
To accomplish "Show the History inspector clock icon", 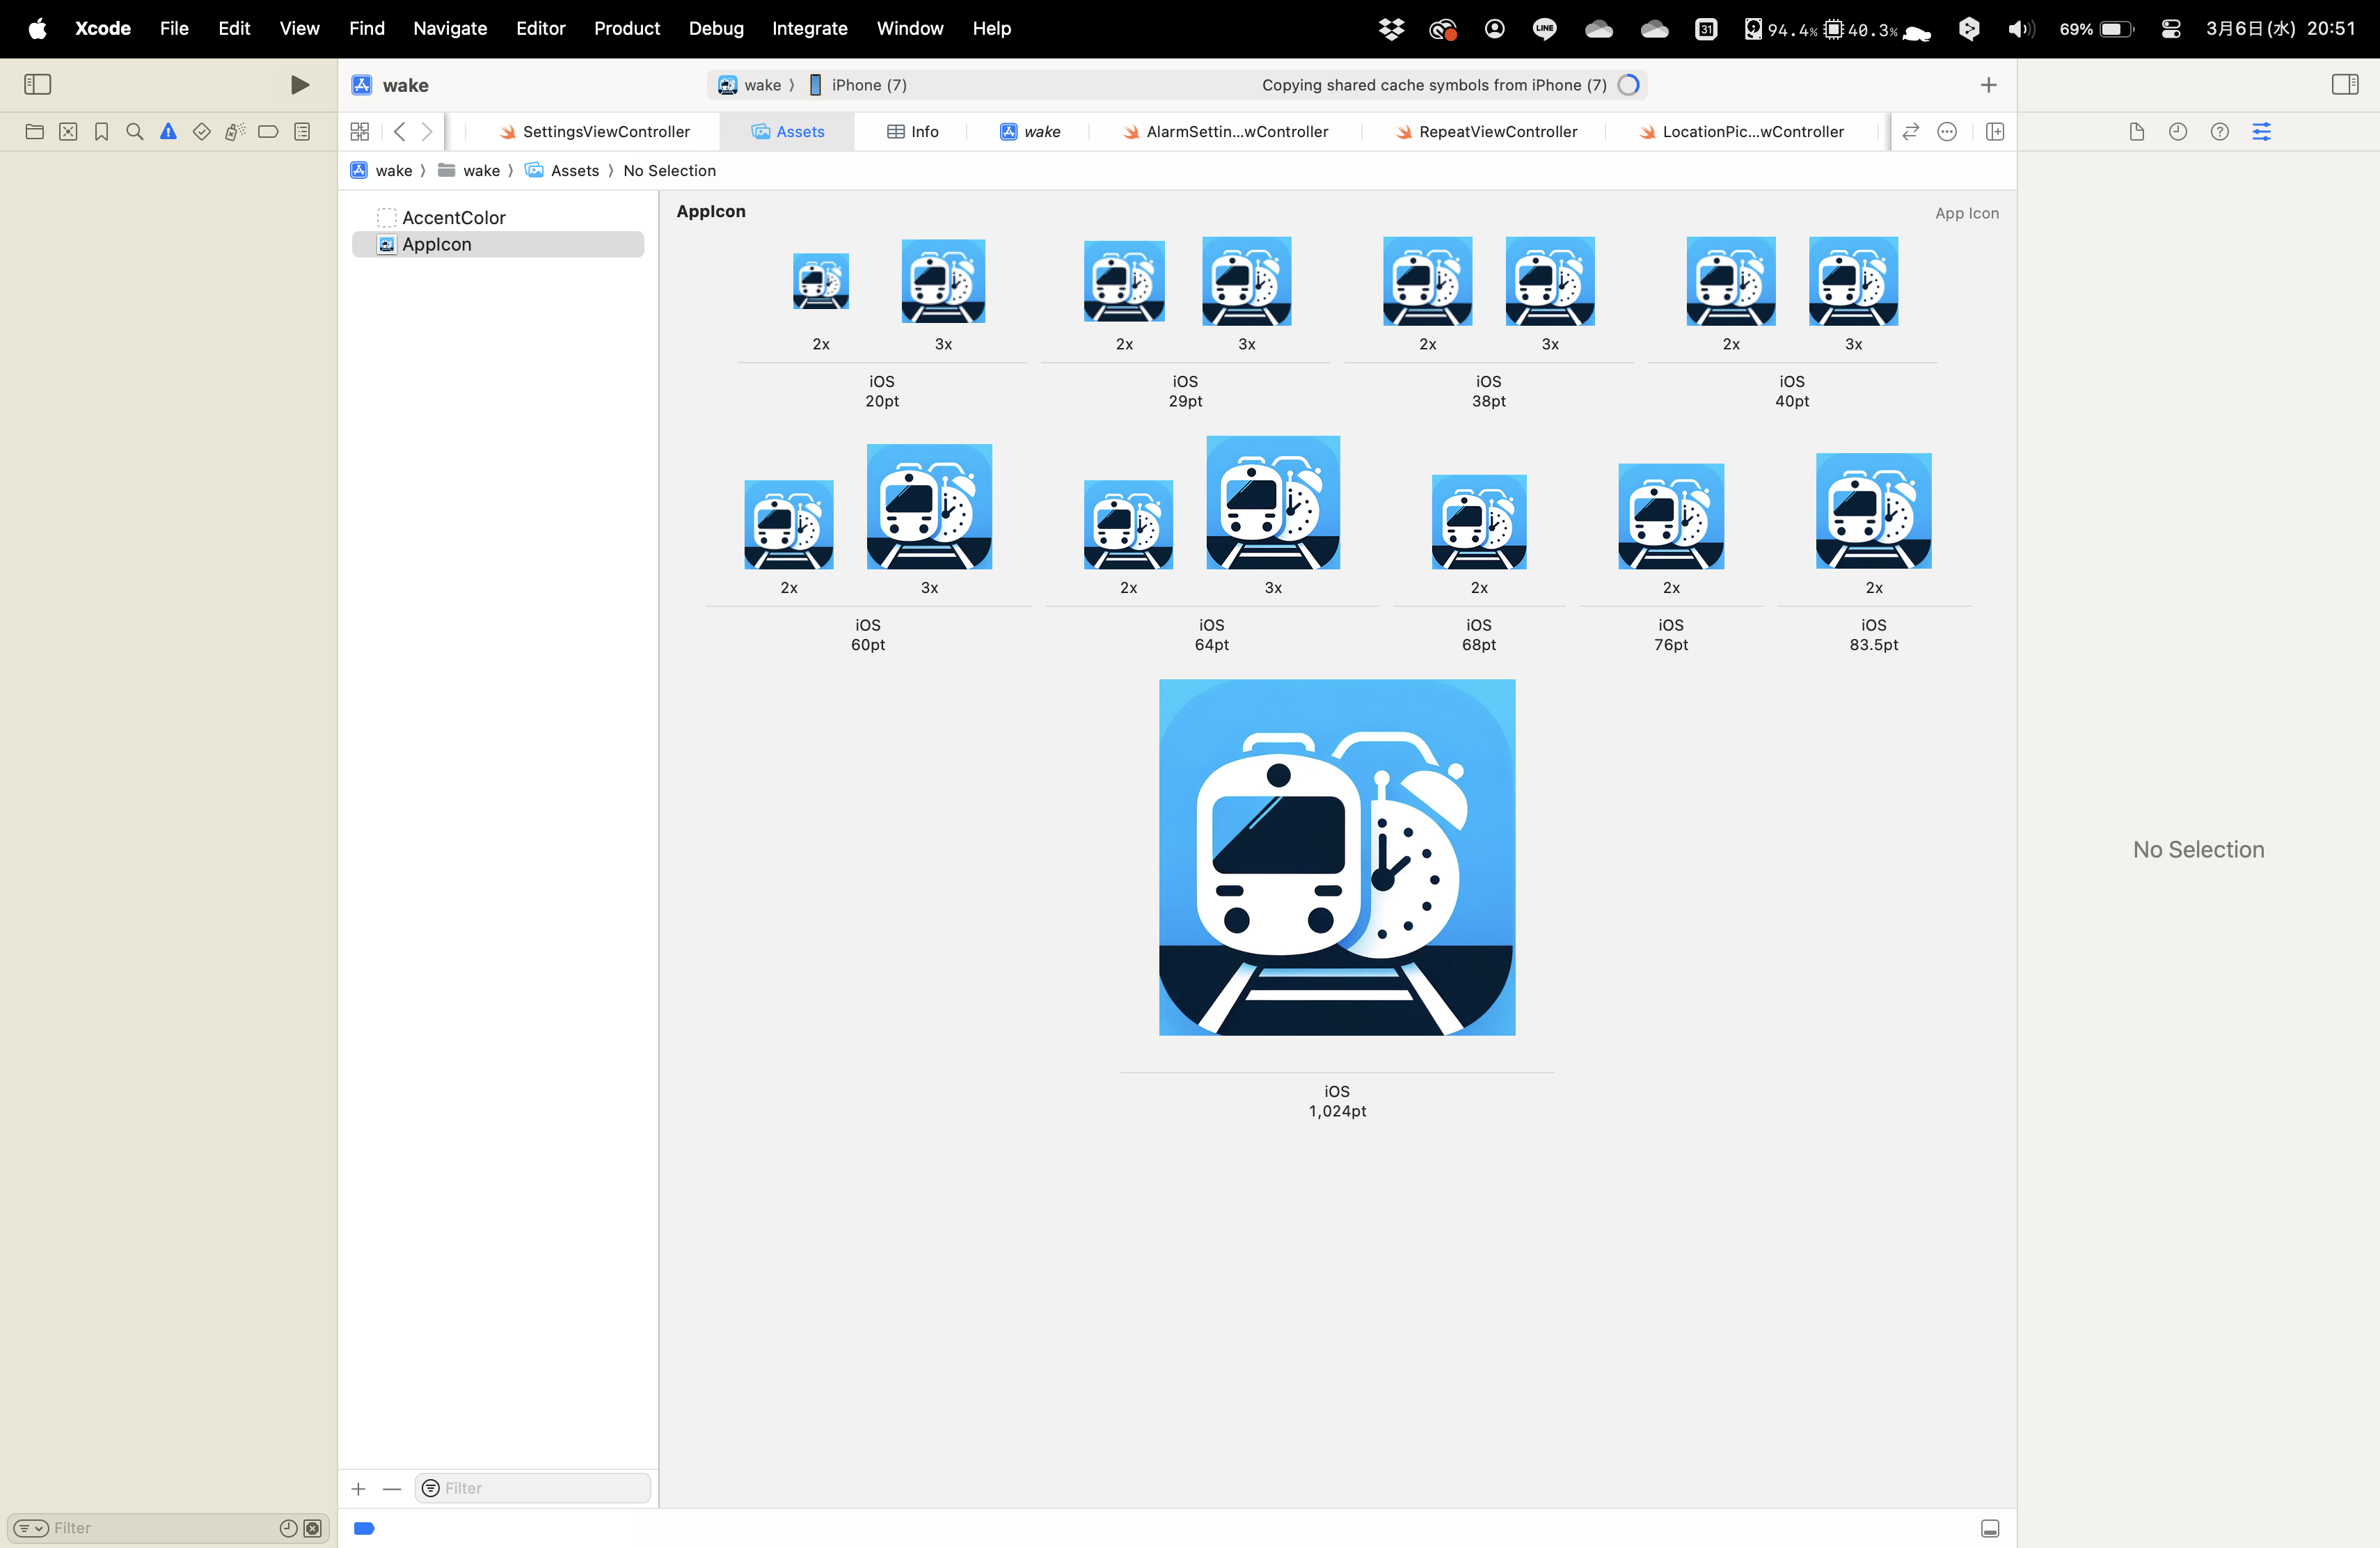I will point(2178,131).
